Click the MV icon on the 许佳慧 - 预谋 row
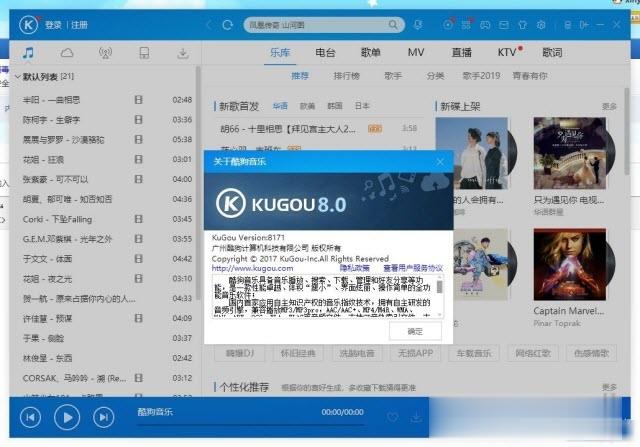Viewport: 640px width, 447px height. tap(138, 318)
